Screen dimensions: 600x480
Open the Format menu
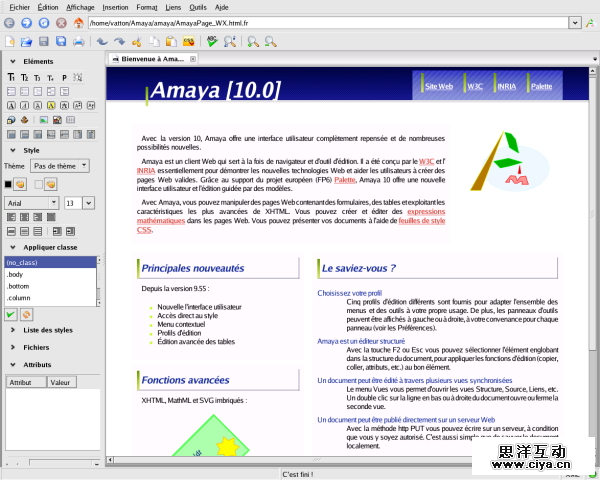click(x=147, y=7)
